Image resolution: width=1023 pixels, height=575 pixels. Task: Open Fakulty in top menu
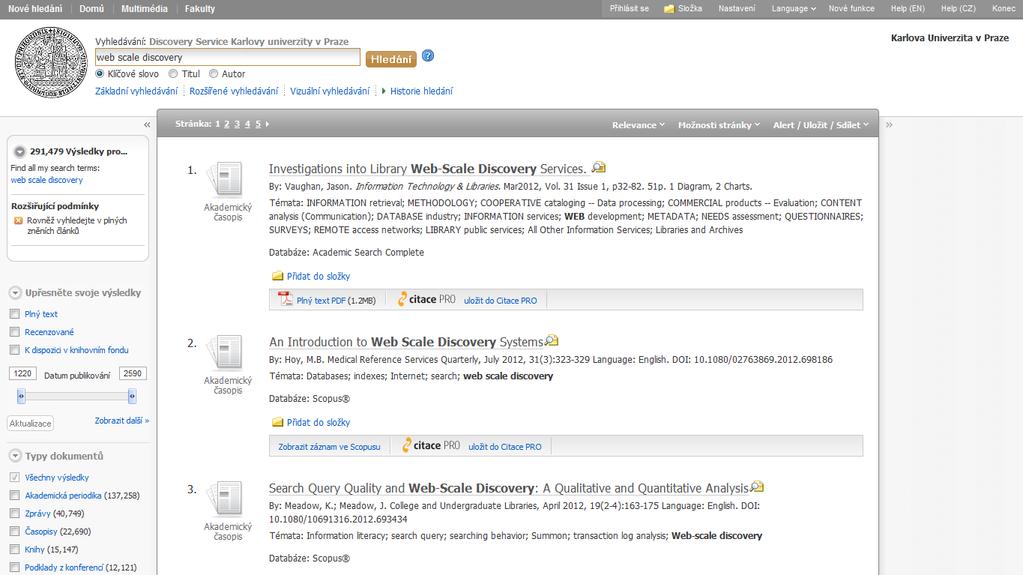(200, 8)
